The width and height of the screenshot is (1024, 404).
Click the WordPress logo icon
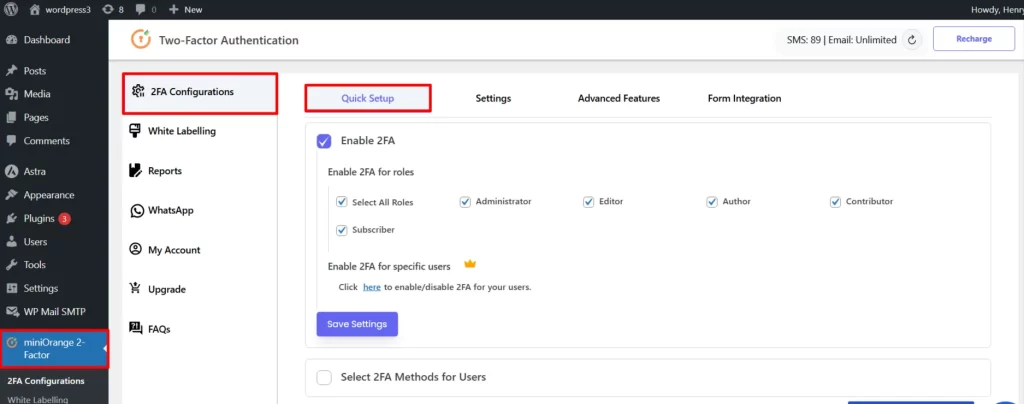point(12,9)
